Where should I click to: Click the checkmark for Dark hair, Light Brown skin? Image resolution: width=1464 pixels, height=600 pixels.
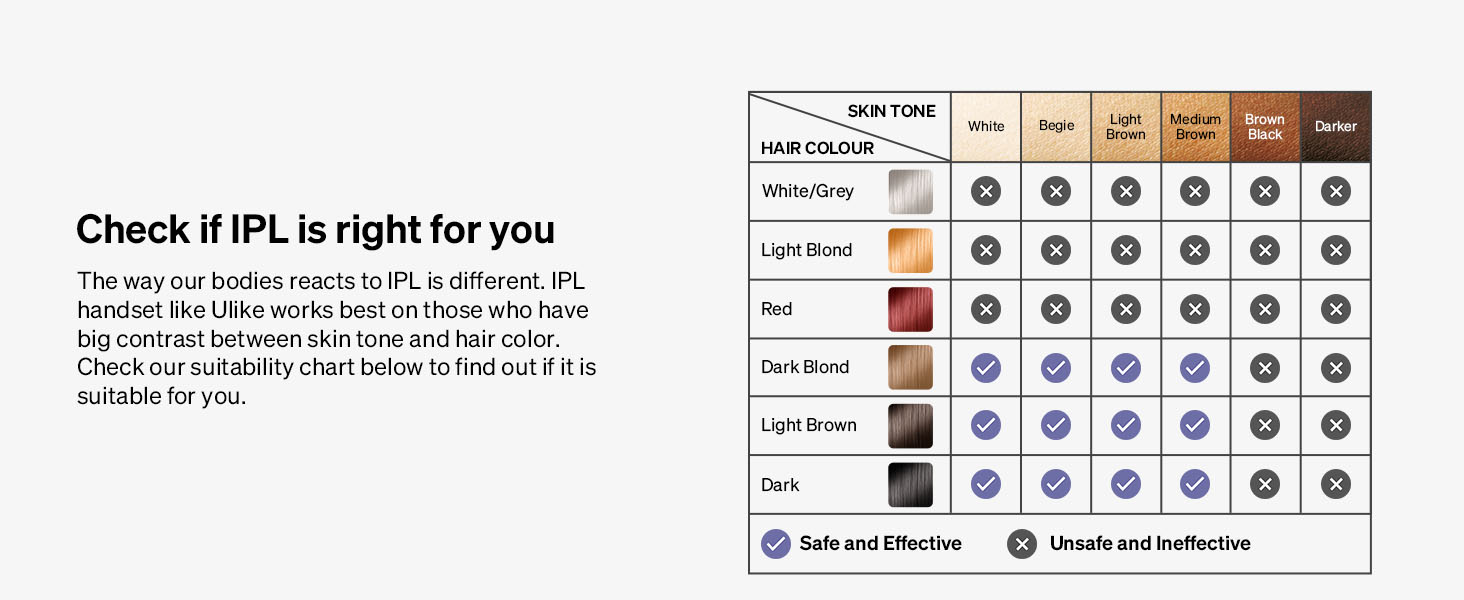click(1126, 485)
